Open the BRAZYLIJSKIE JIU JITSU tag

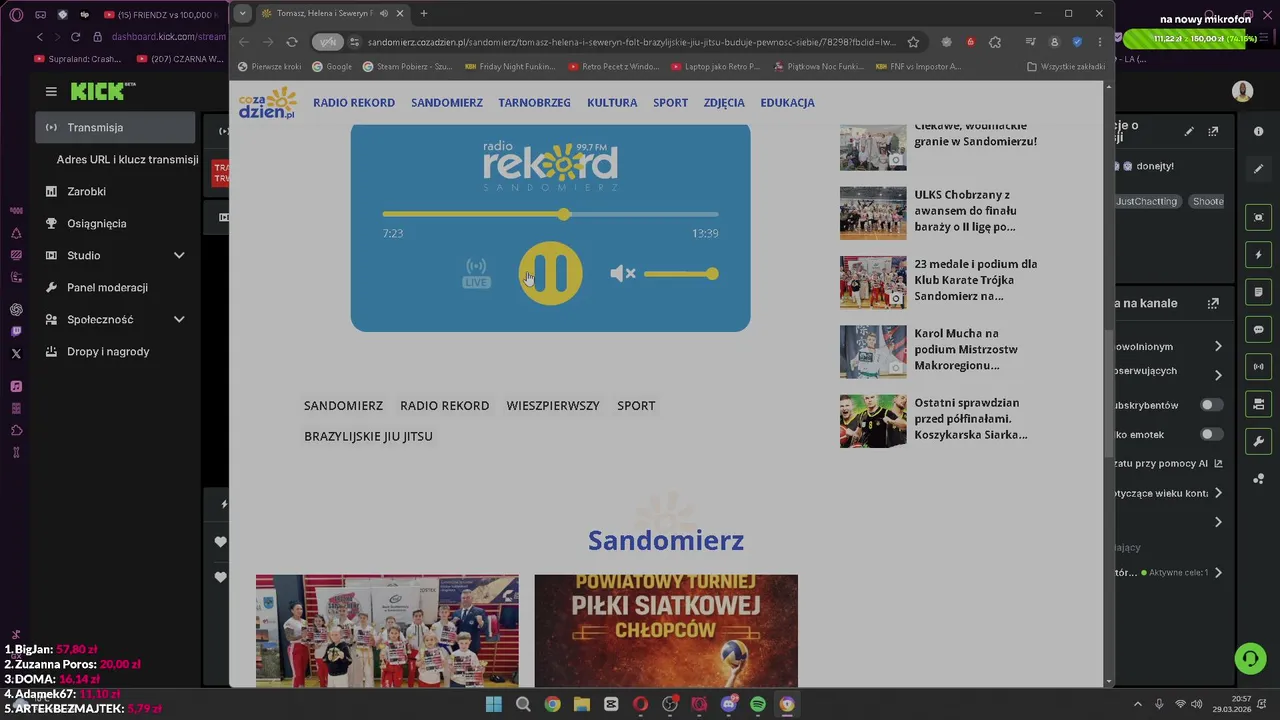tap(368, 436)
